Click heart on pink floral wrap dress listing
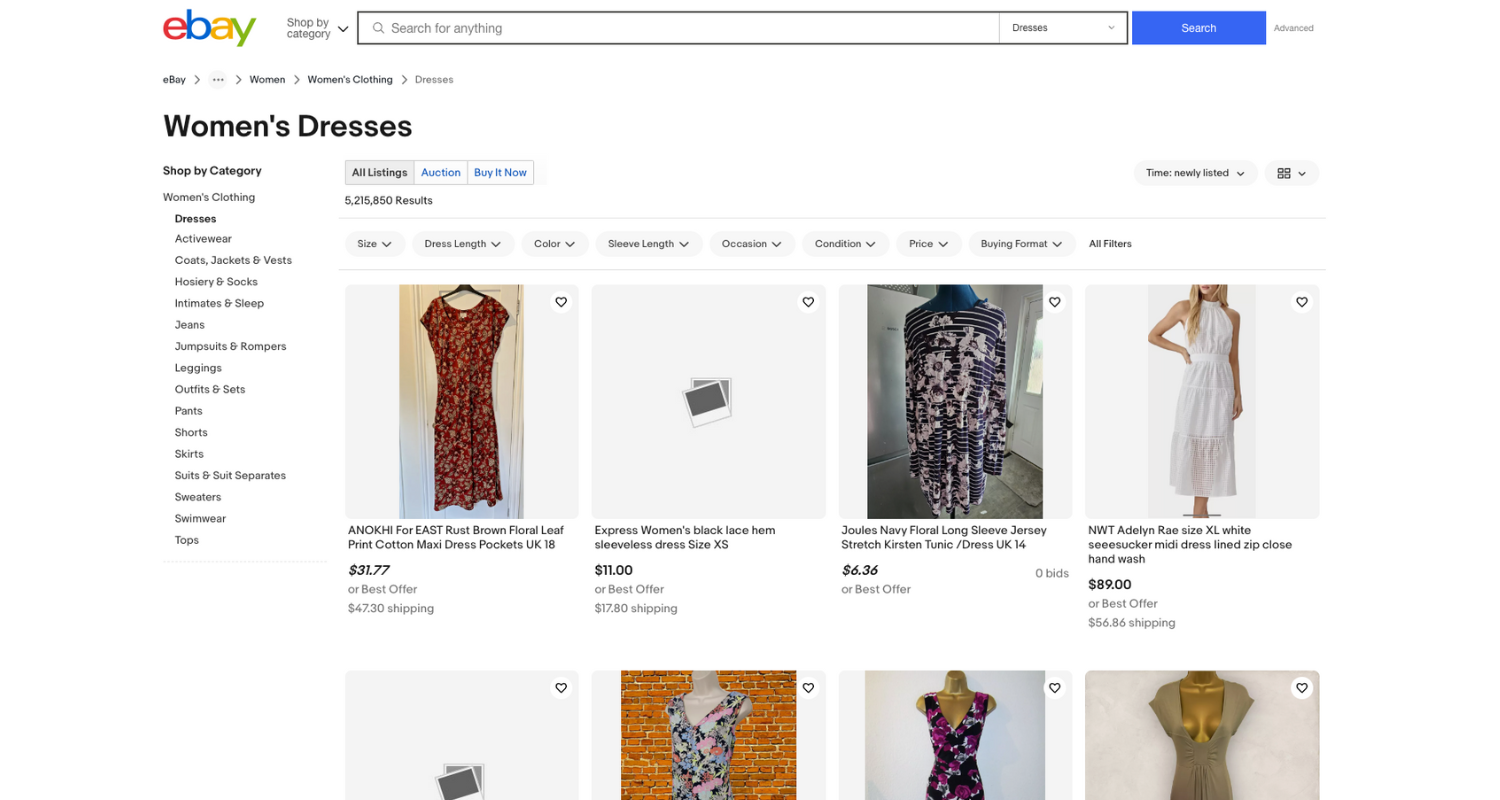 tap(1054, 688)
